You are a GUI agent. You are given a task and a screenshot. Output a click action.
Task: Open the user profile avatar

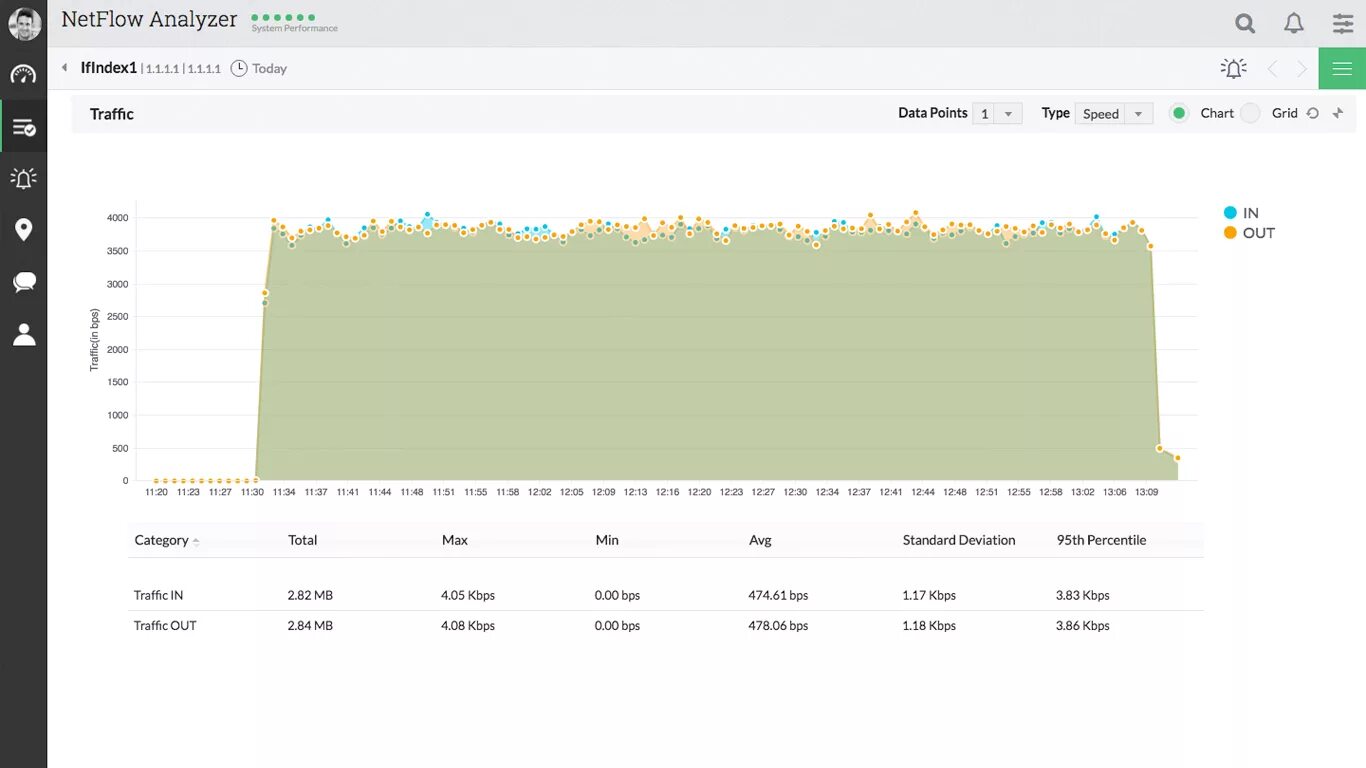click(24, 23)
